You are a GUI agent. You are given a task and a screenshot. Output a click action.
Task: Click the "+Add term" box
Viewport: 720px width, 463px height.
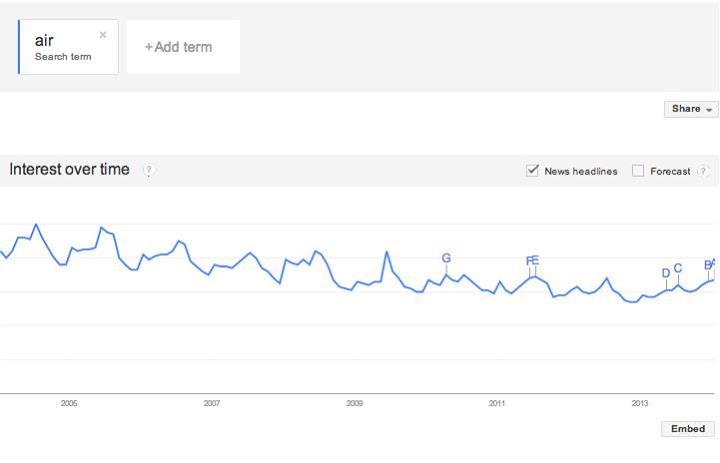182,47
